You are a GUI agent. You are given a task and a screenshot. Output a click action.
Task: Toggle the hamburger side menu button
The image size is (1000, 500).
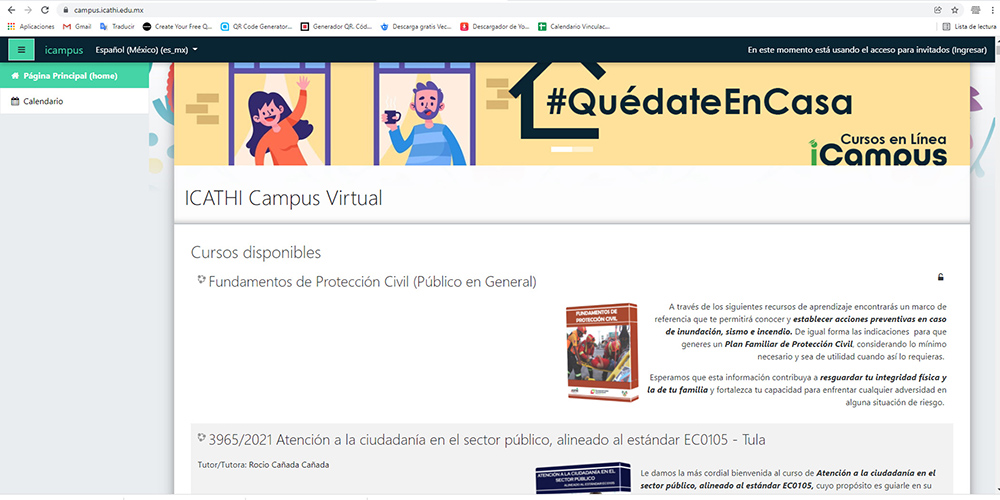20,49
